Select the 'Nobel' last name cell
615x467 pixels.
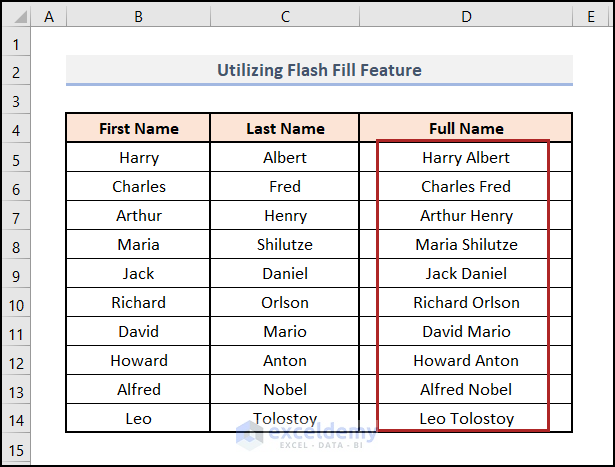coord(285,390)
